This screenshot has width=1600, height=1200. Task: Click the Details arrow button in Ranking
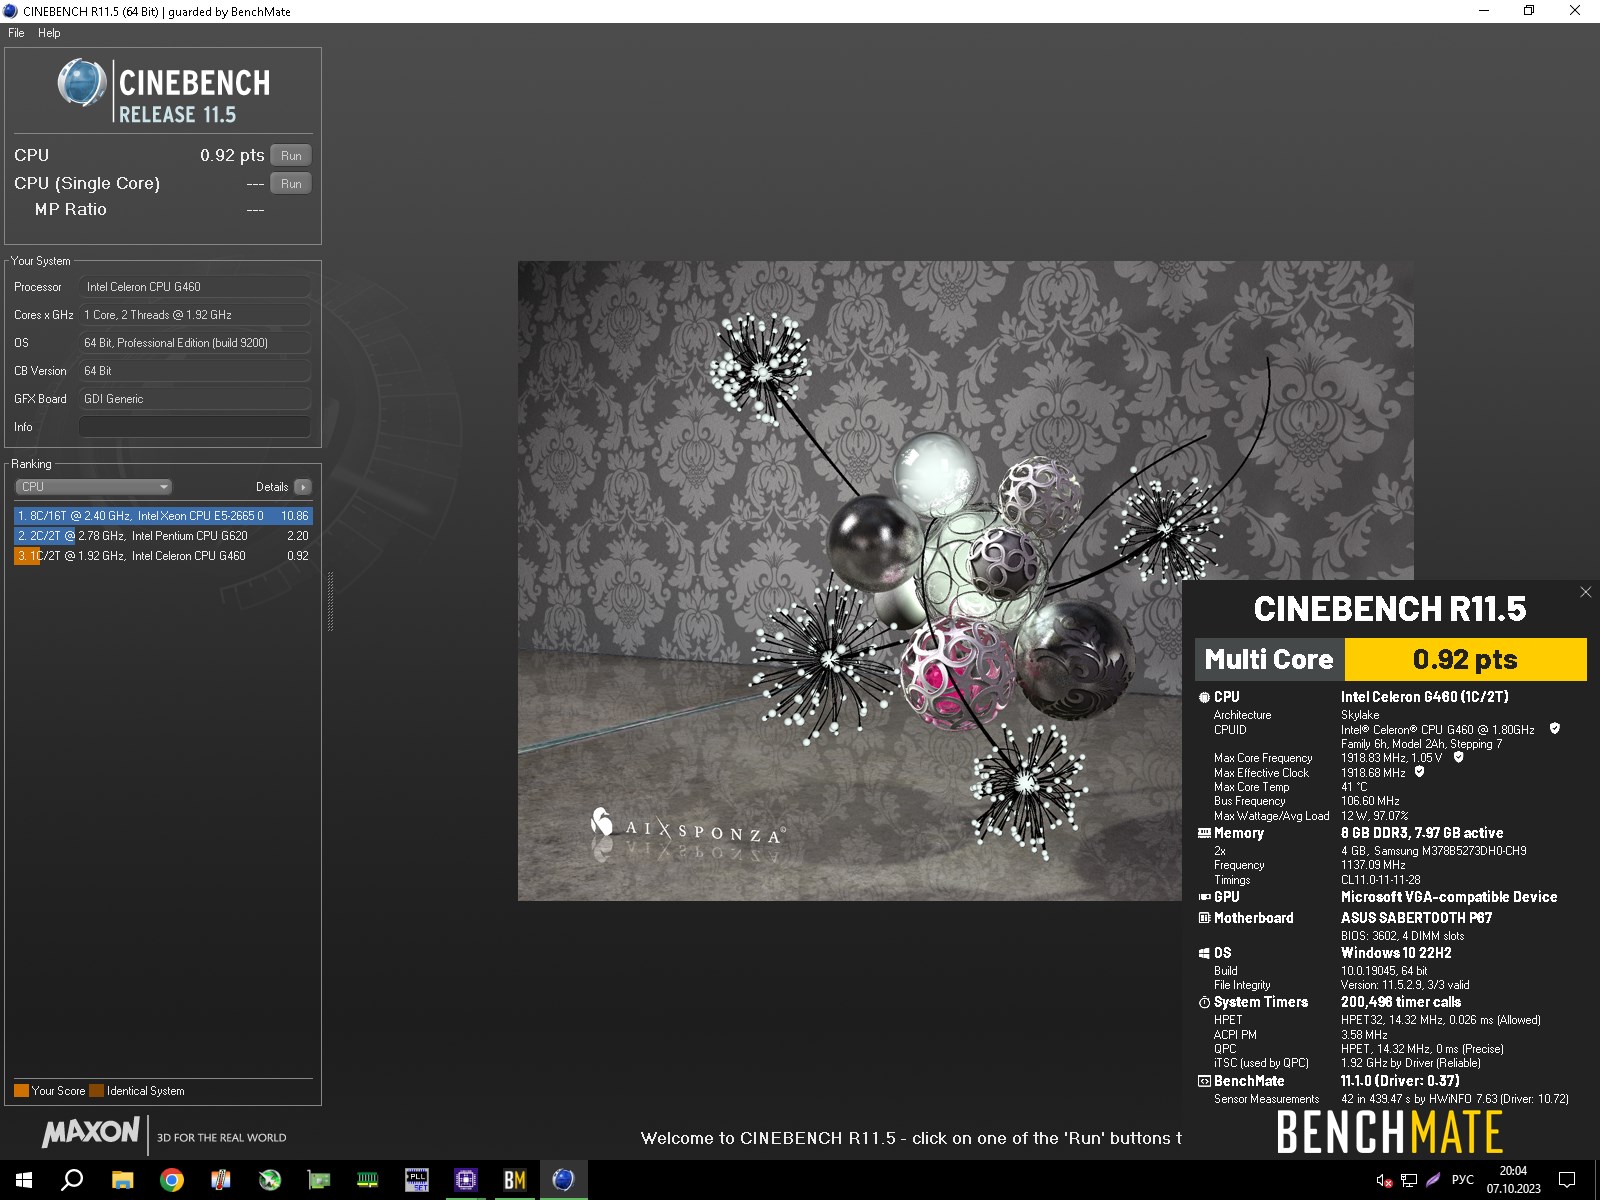pyautogui.click(x=303, y=487)
